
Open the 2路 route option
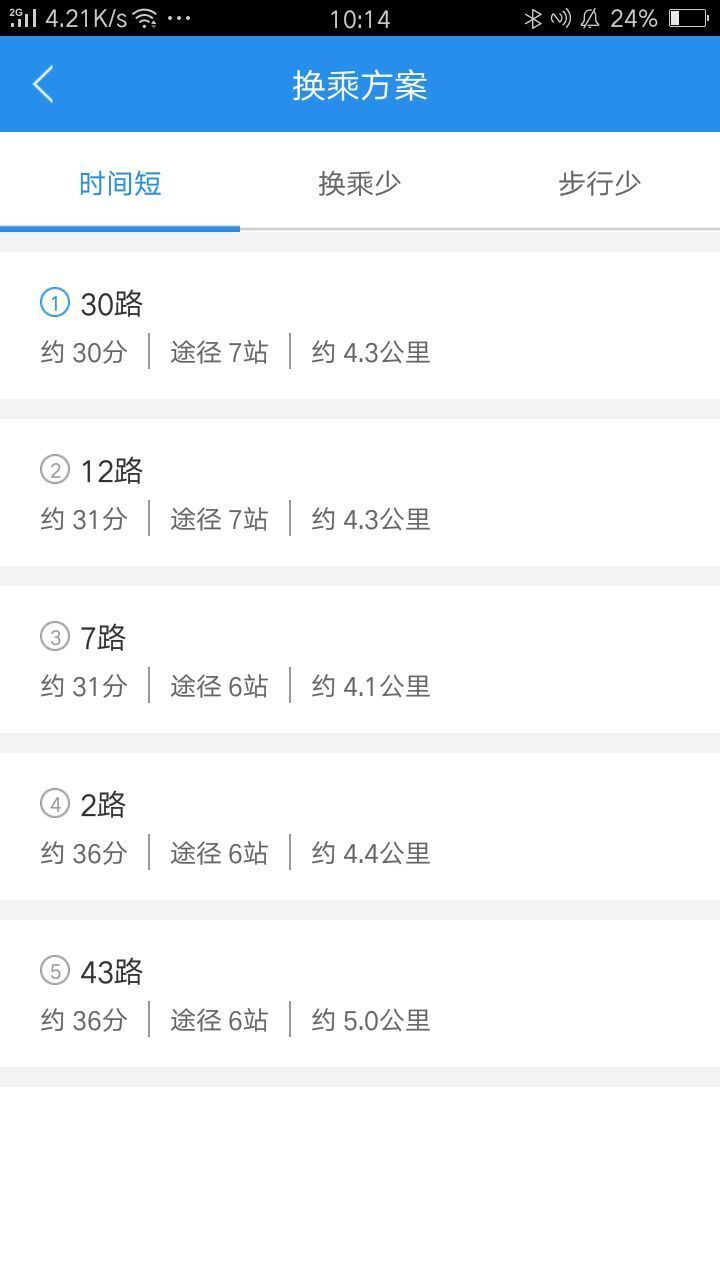(360, 827)
